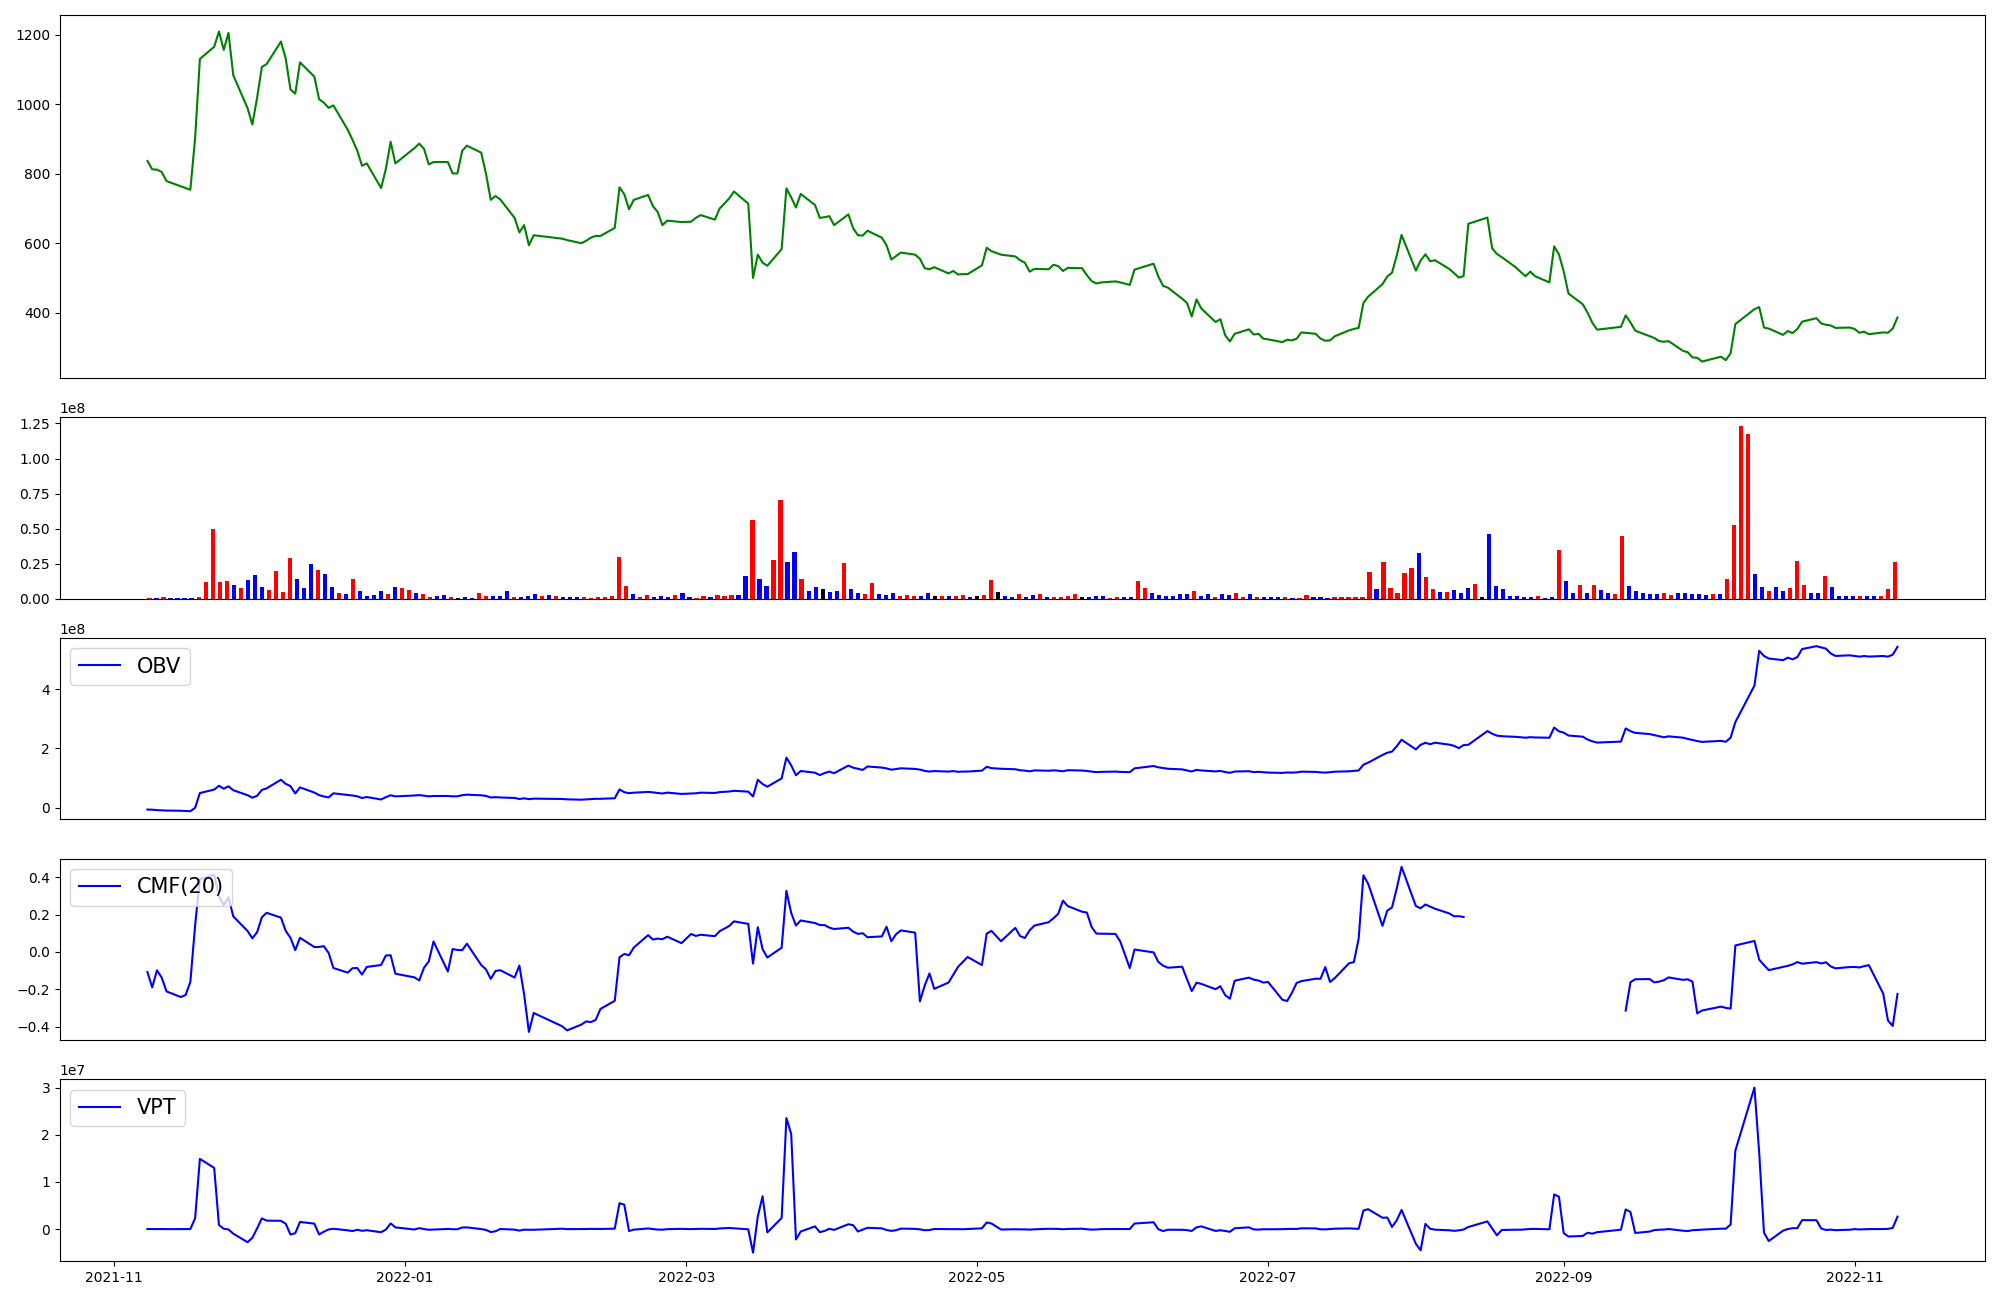Click the 2022-07 x-axis date label
The image size is (2000, 1300).
(x=1267, y=1277)
